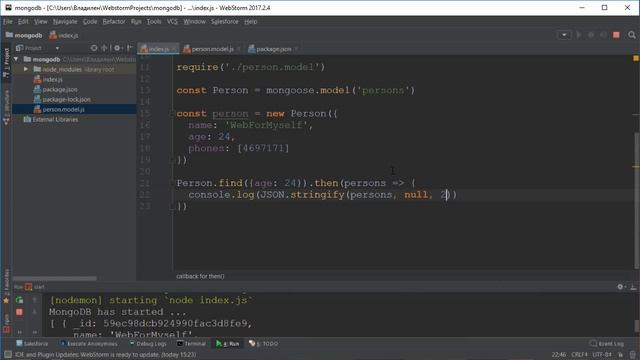Open the File menu
The image size is (640, 360).
click(x=8, y=22)
